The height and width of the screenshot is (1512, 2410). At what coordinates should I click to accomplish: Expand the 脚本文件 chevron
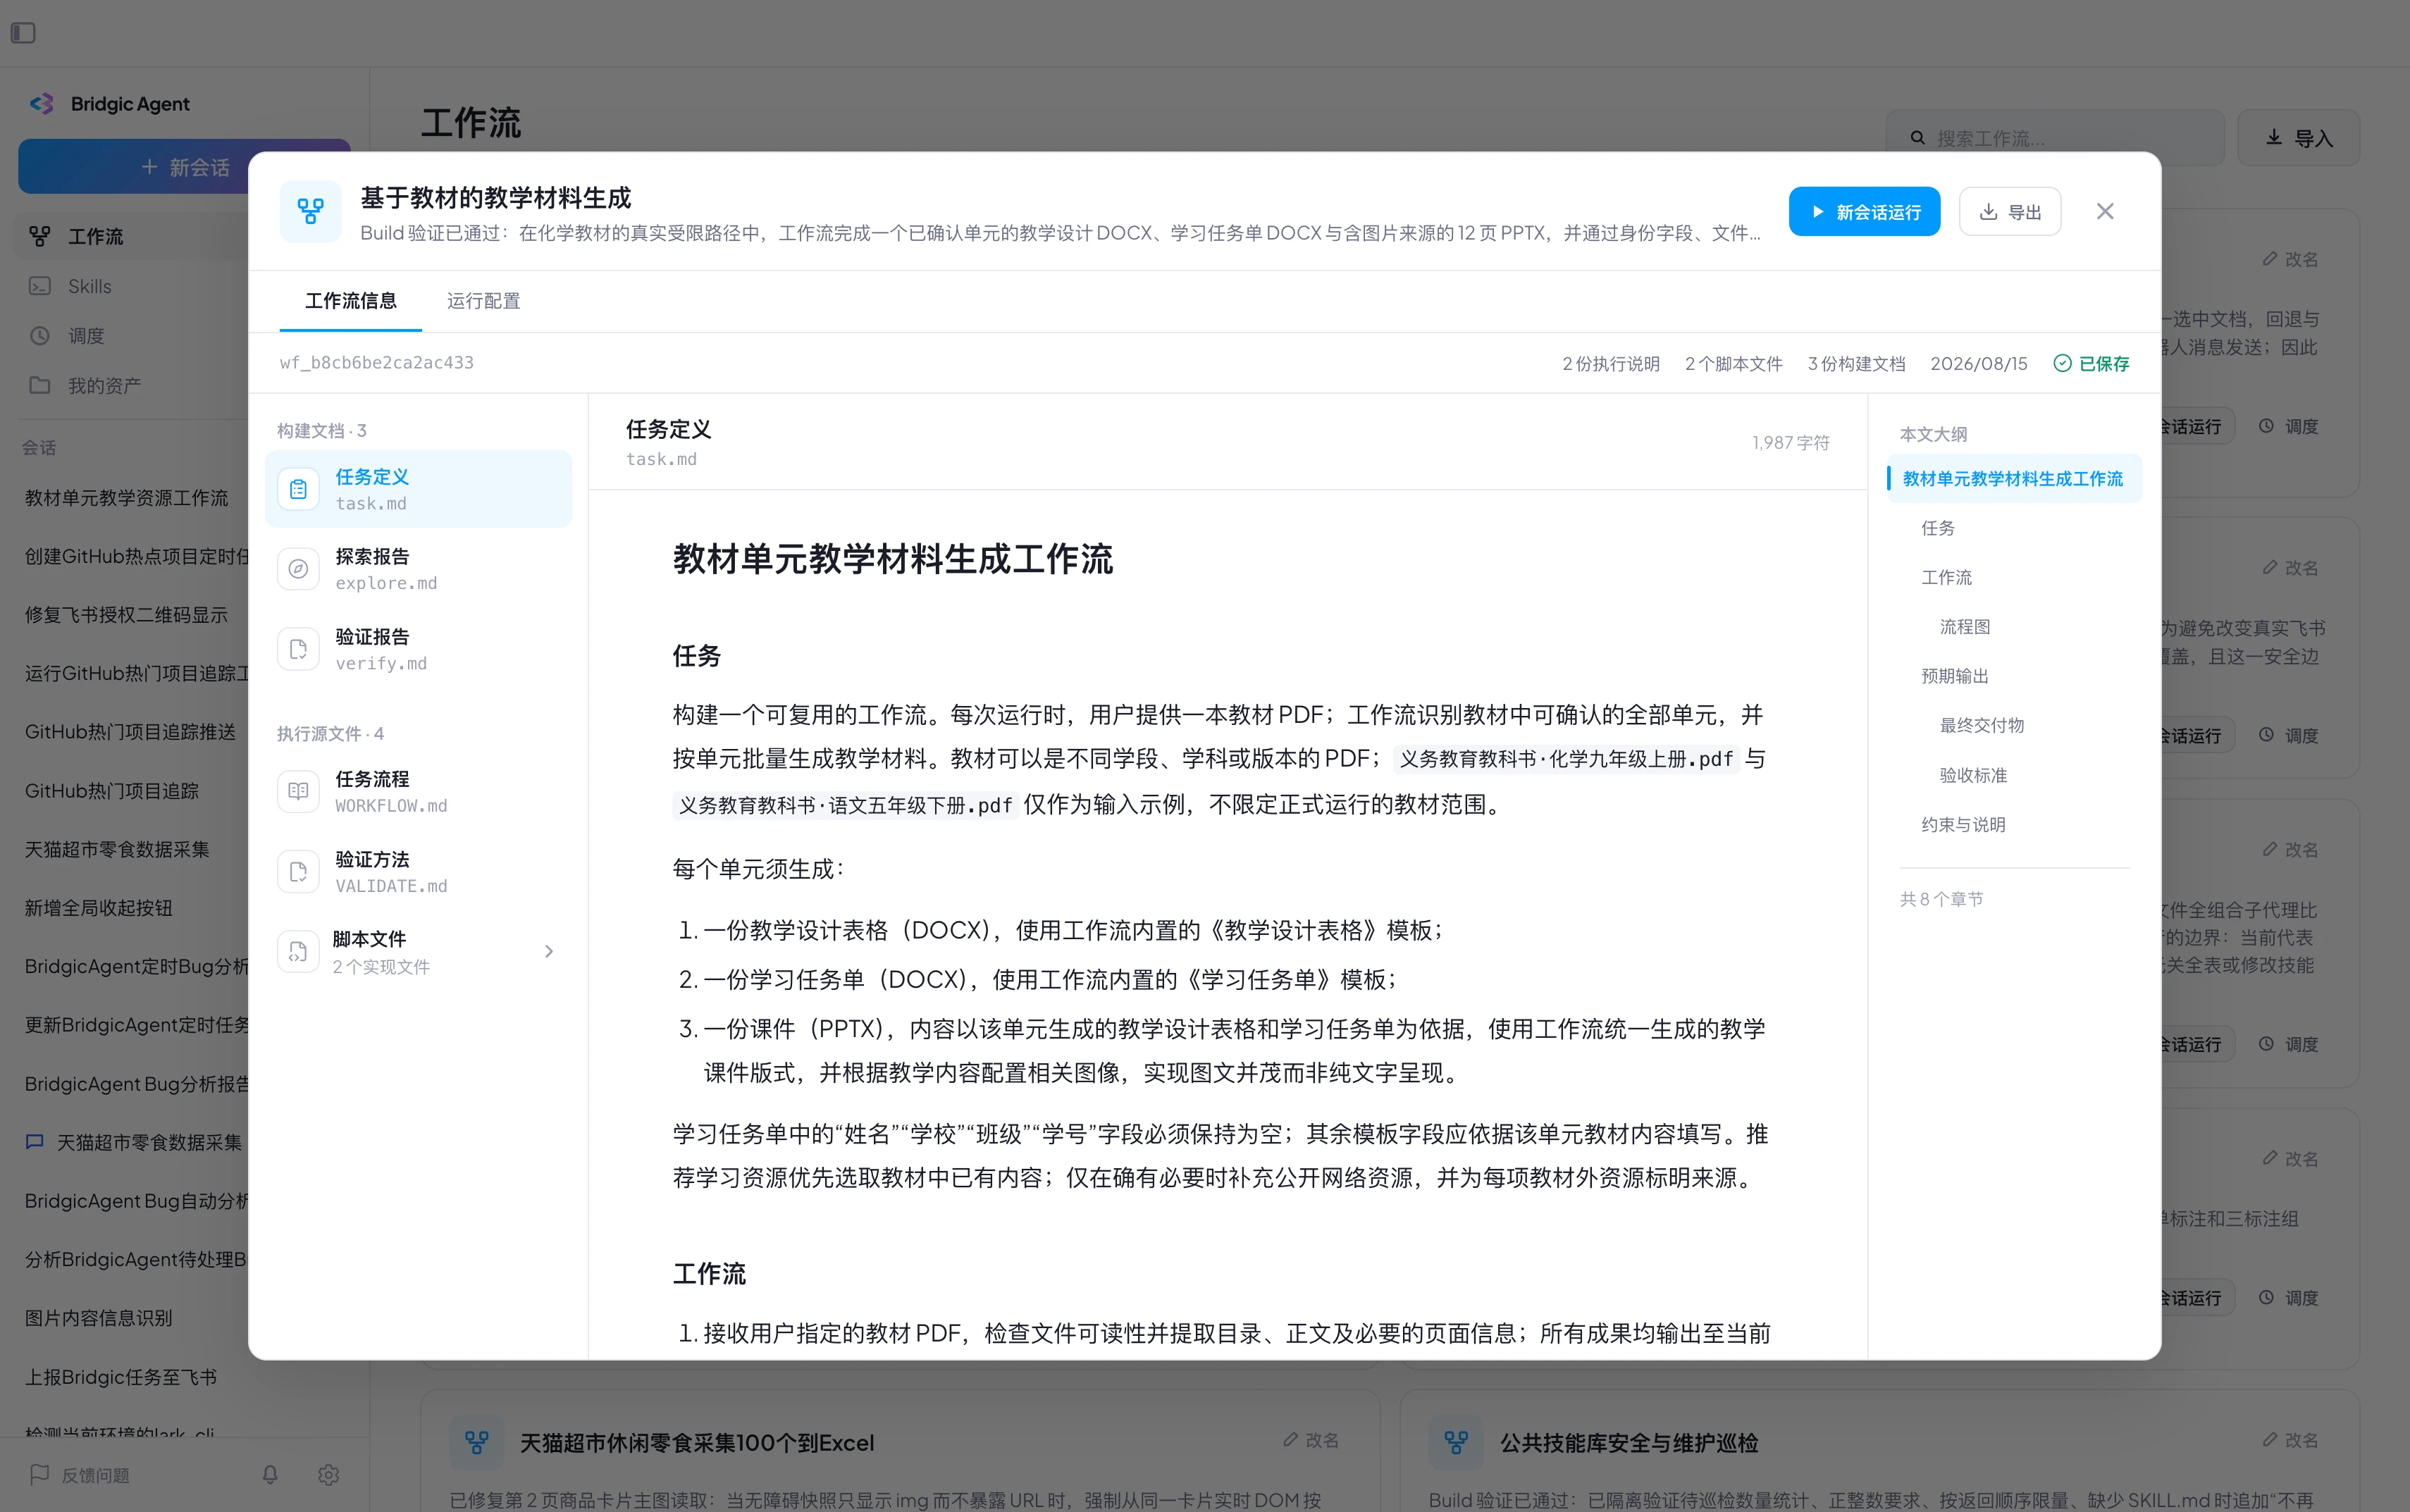click(x=549, y=951)
